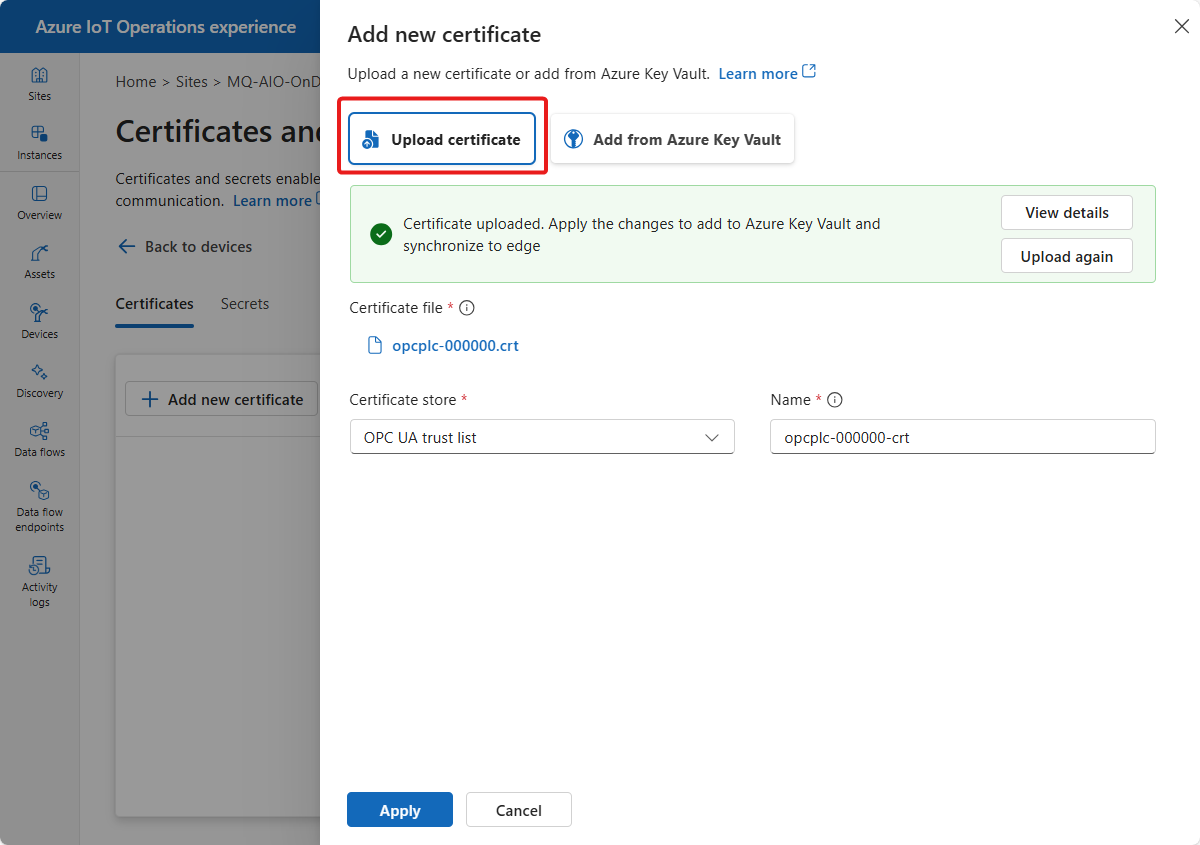Open Discovery in the sidebar

(x=39, y=380)
